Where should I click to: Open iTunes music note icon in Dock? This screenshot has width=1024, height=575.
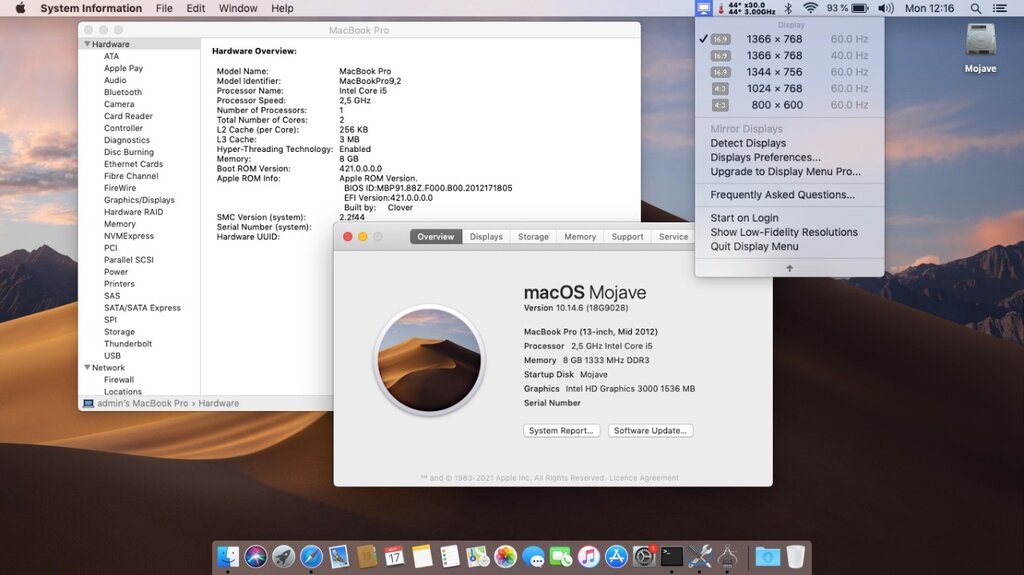pyautogui.click(x=588, y=557)
